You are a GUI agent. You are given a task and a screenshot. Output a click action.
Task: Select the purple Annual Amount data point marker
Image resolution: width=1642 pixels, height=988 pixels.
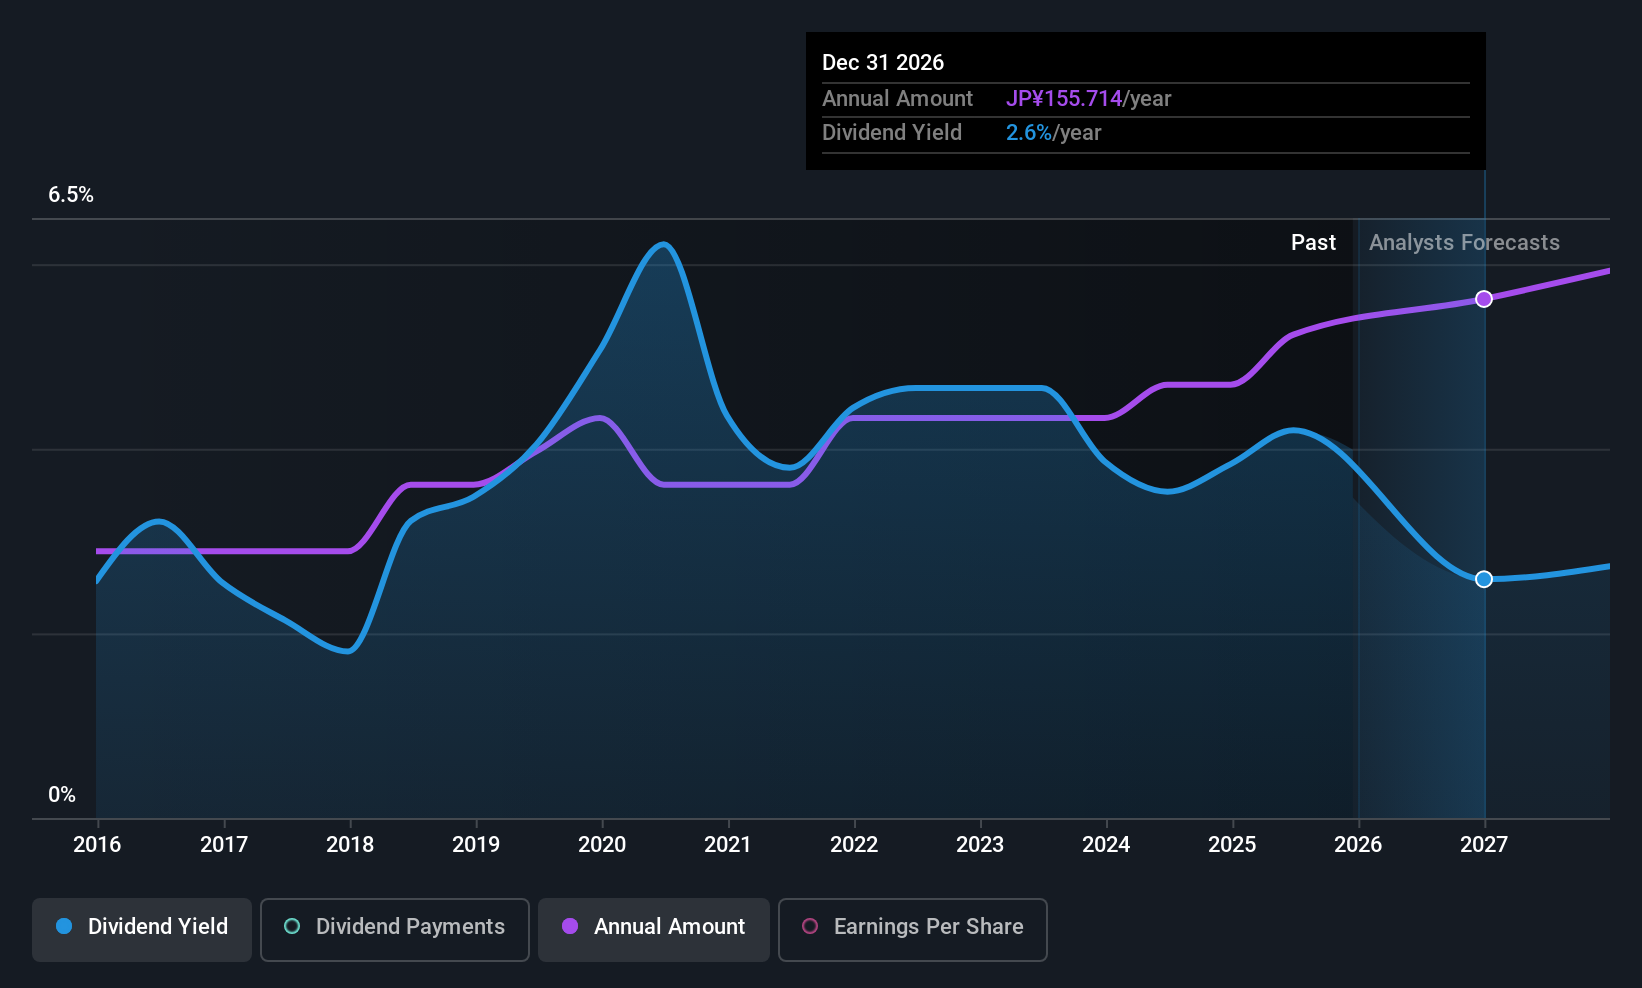coord(1484,299)
